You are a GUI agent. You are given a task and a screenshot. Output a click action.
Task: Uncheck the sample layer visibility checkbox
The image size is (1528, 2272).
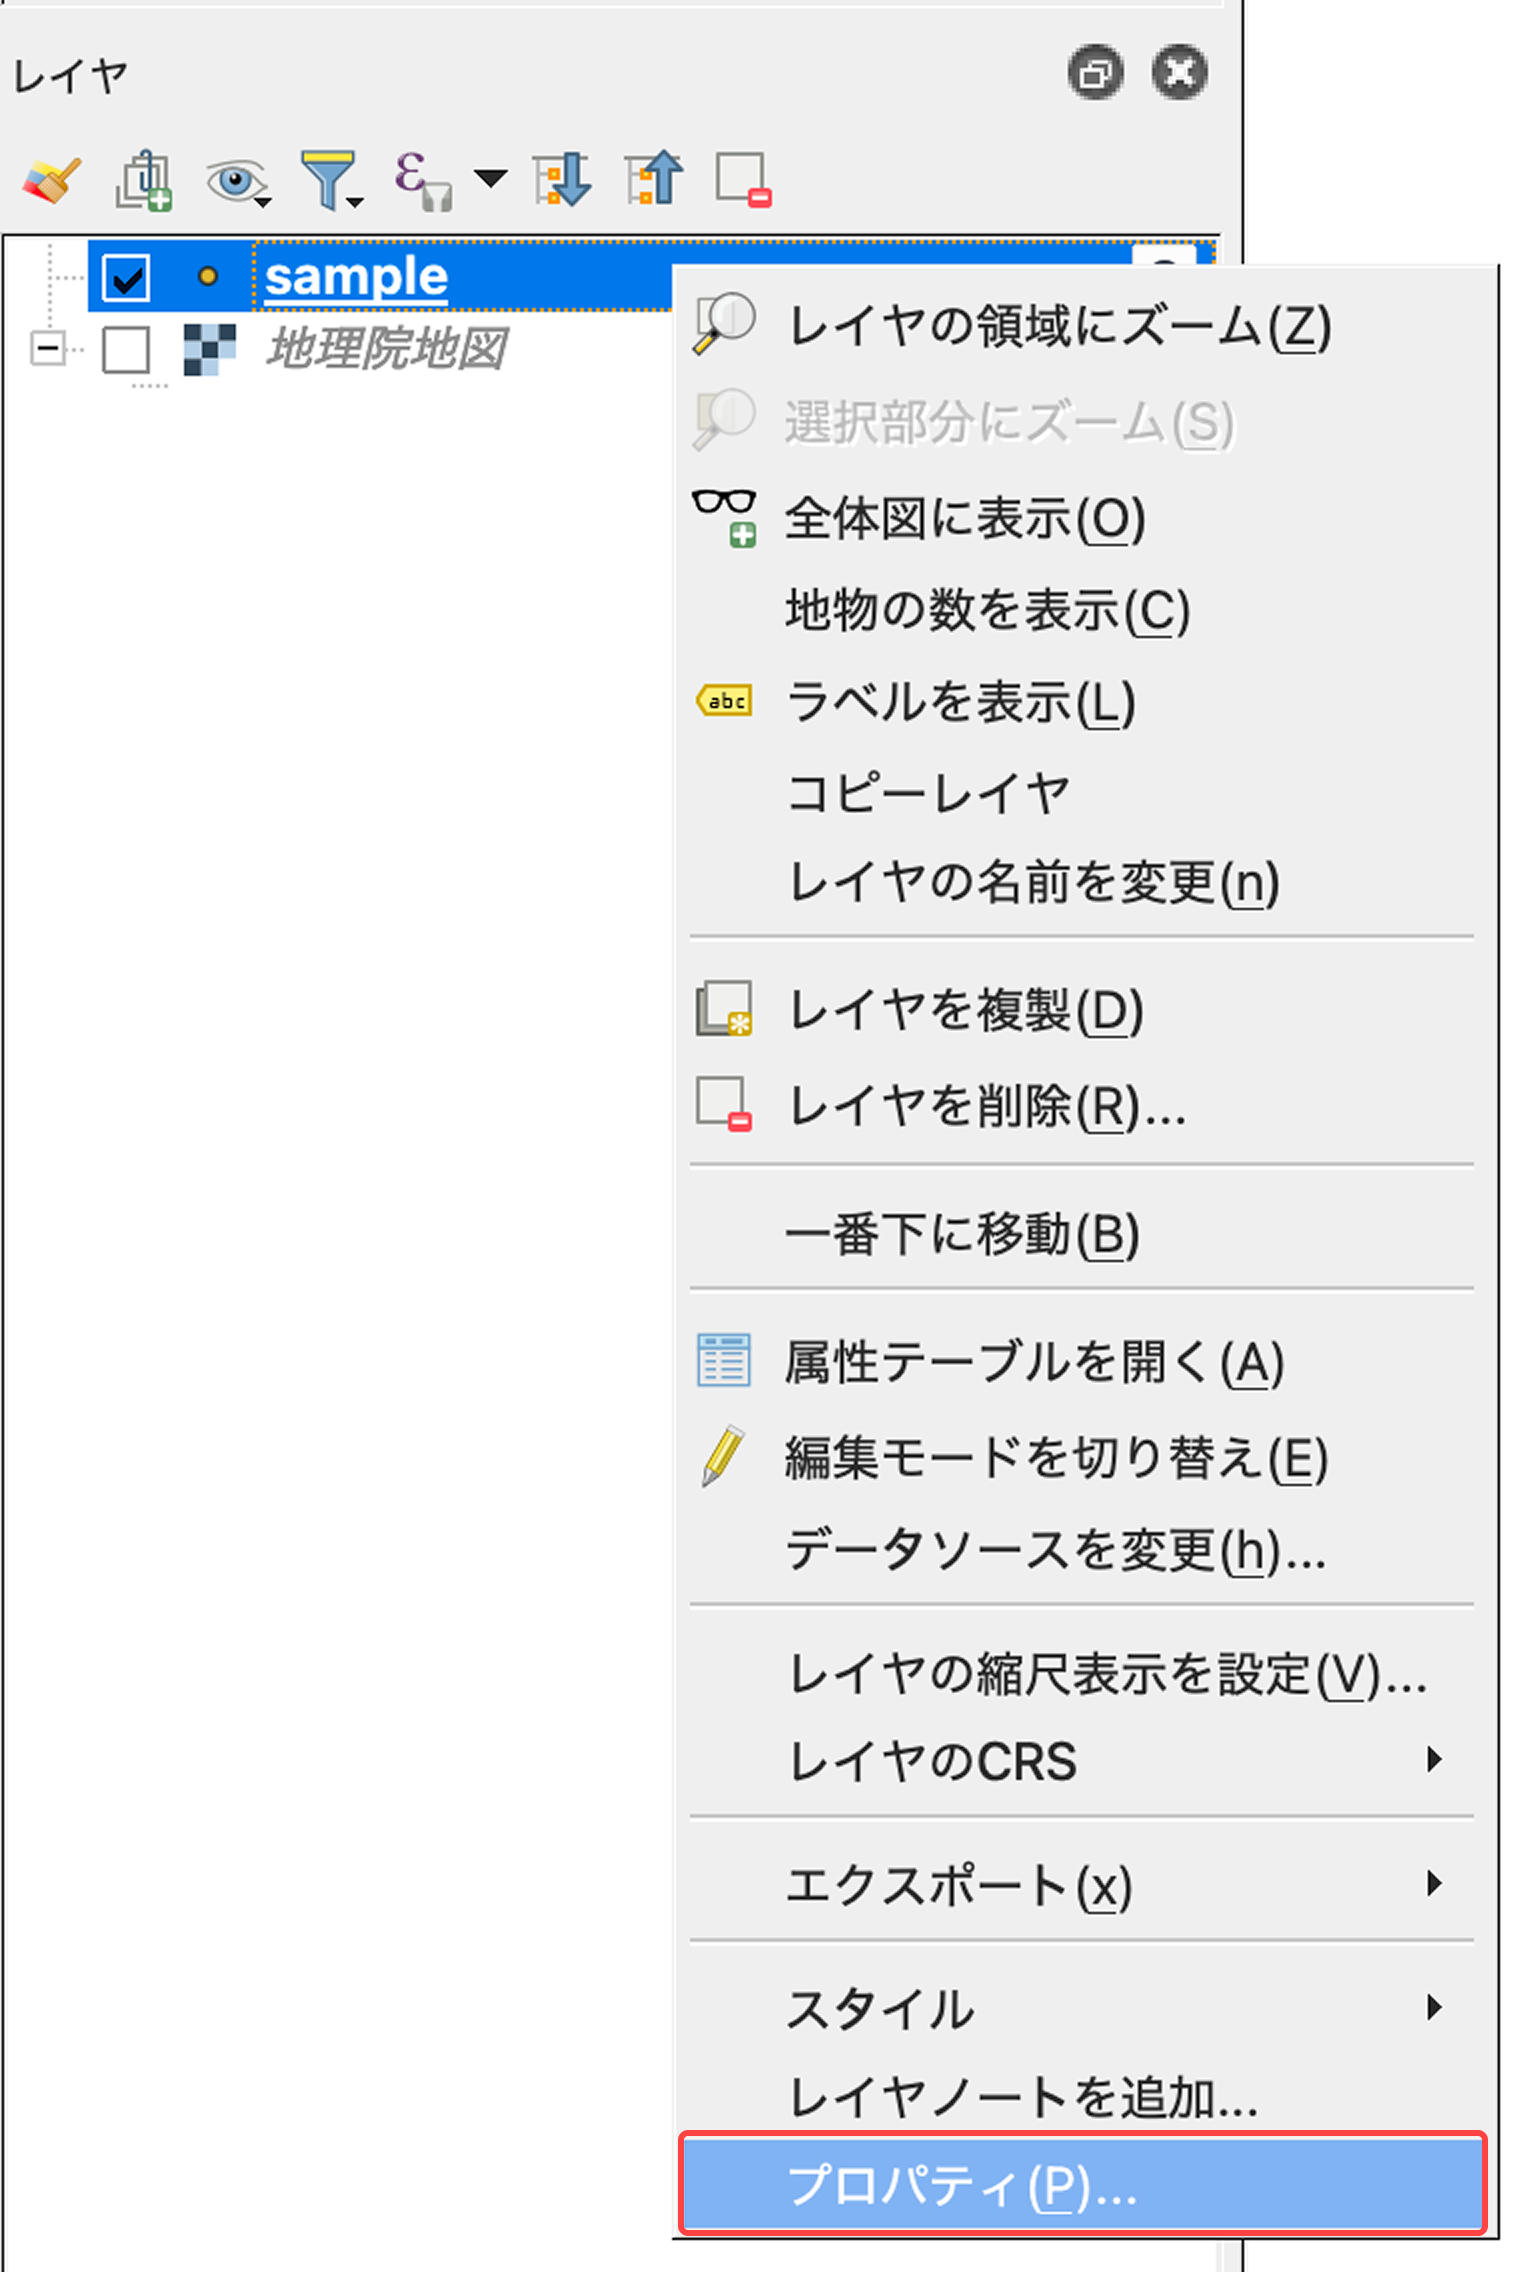point(126,278)
